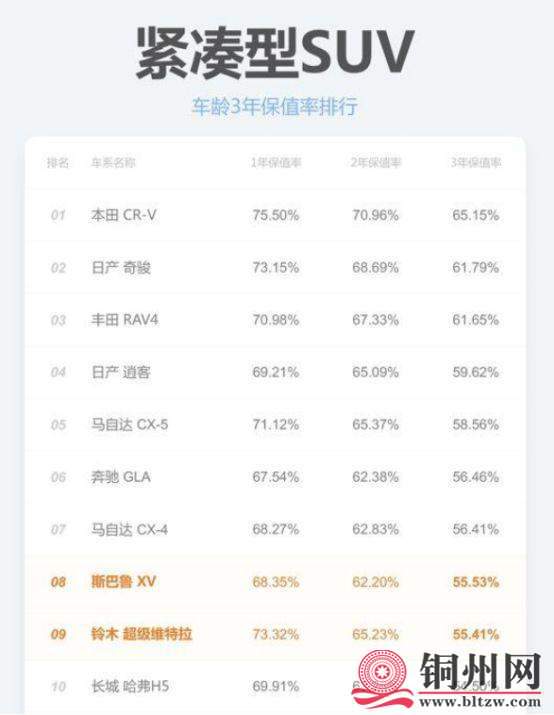Select the 长城 哈弗H5 entry

(130, 686)
